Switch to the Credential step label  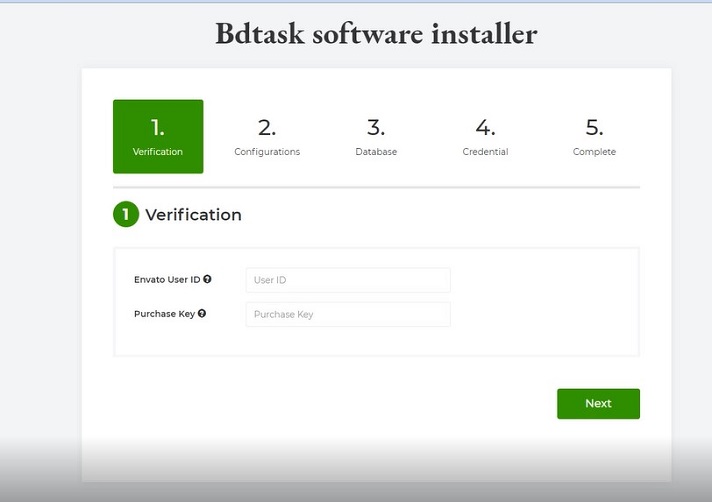pyautogui.click(x=485, y=152)
